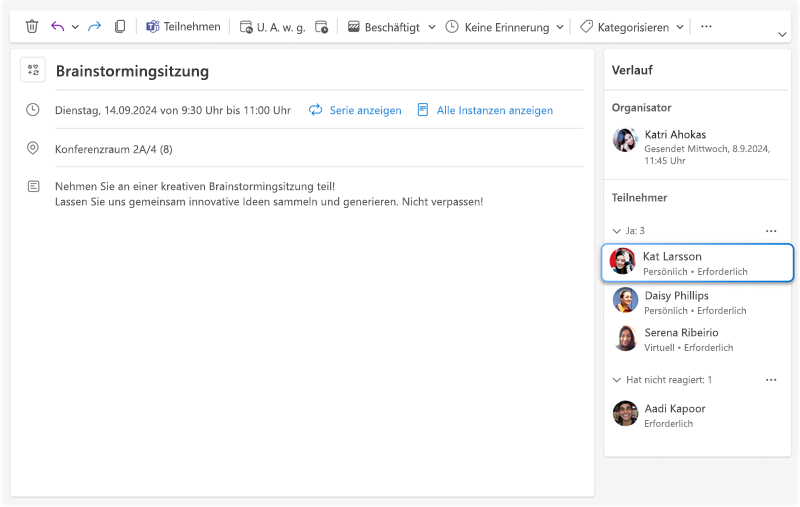The image size is (800, 507).
Task: Open the reply options dropdown arrow
Action: (75, 27)
